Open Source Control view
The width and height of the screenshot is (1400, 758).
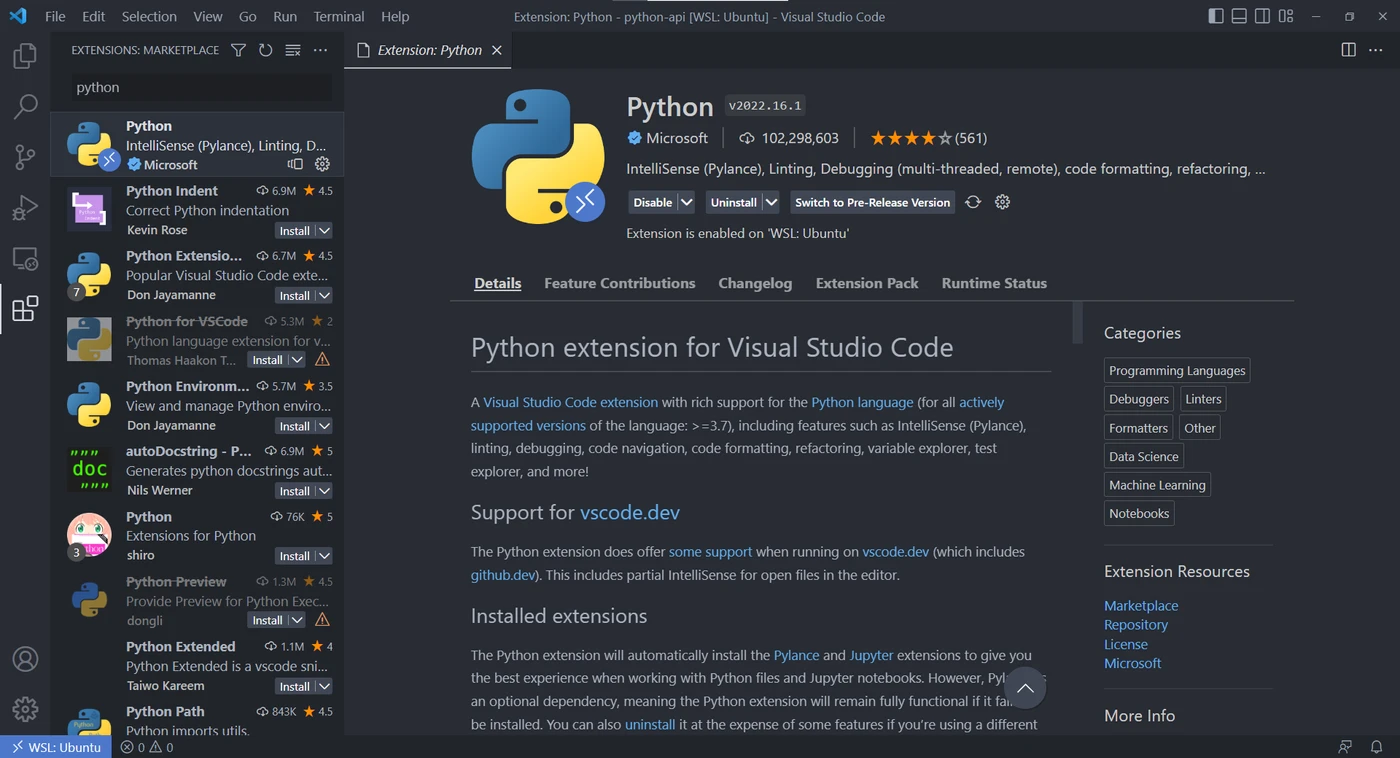click(x=25, y=157)
